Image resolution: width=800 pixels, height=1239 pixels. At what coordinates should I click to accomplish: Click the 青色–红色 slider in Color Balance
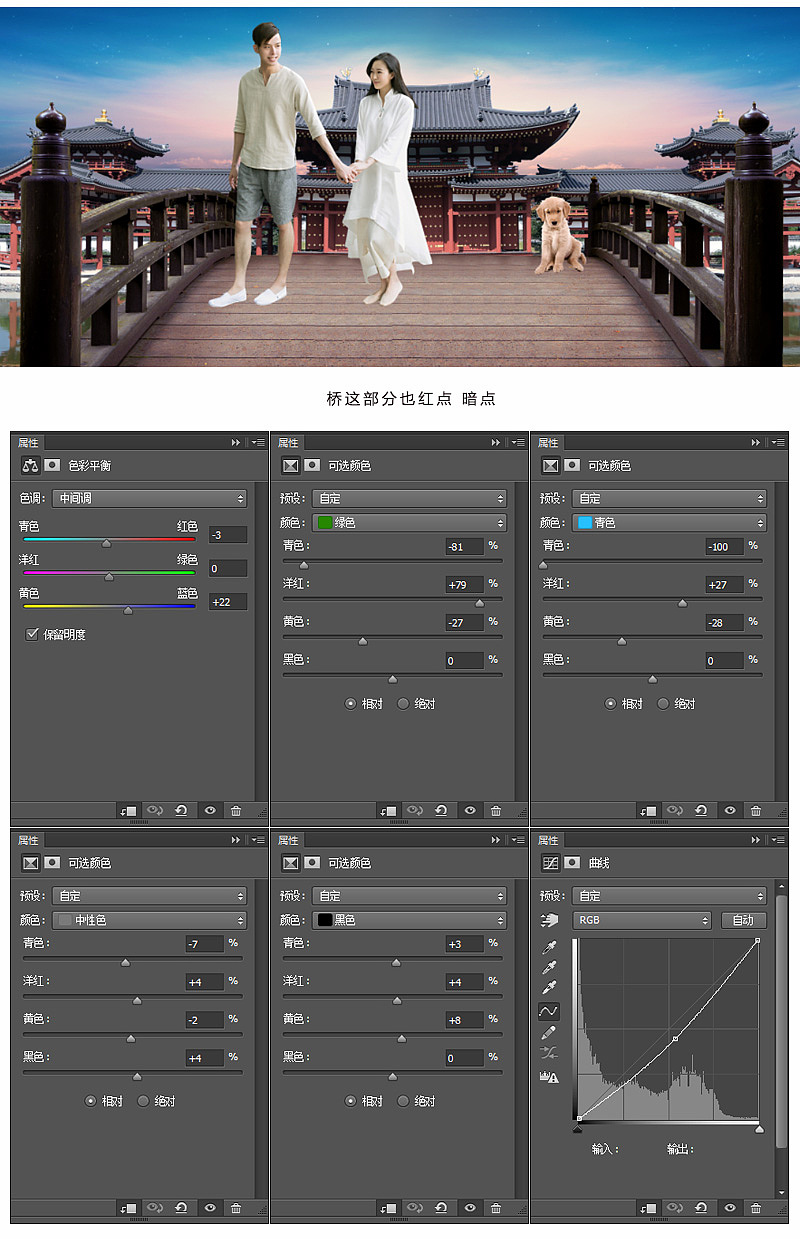(x=109, y=541)
